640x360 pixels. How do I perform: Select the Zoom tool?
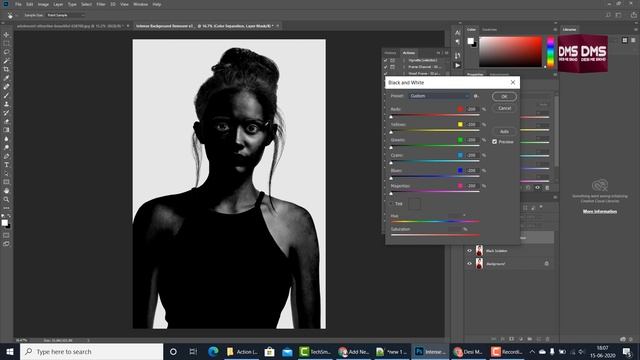click(x=6, y=199)
